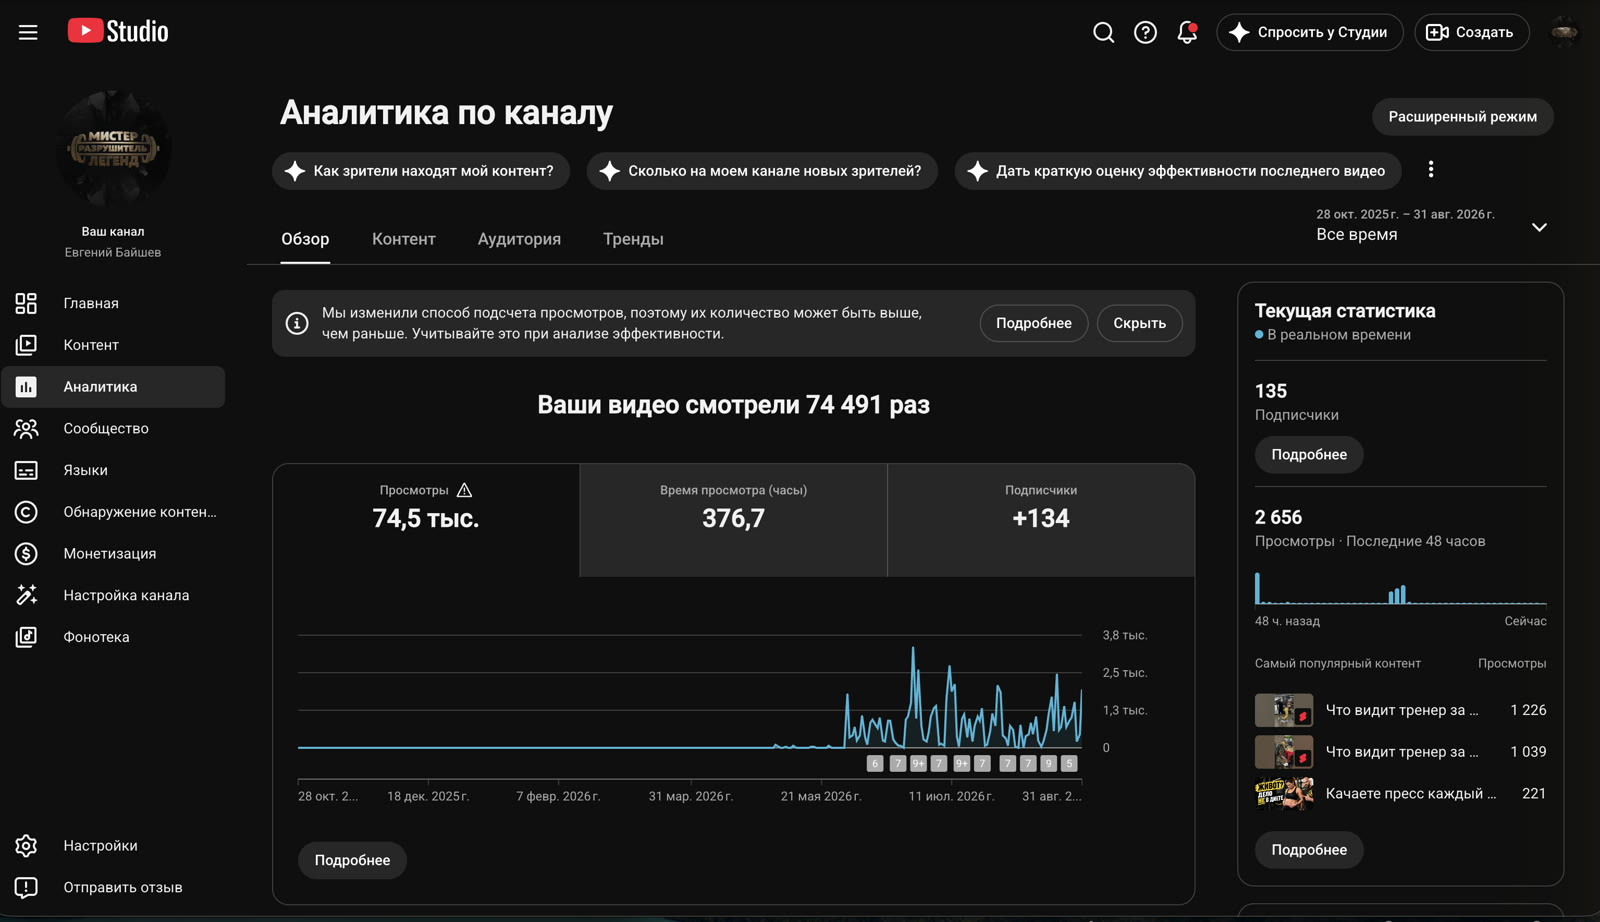Click the YouTube Studio logo

tap(118, 32)
